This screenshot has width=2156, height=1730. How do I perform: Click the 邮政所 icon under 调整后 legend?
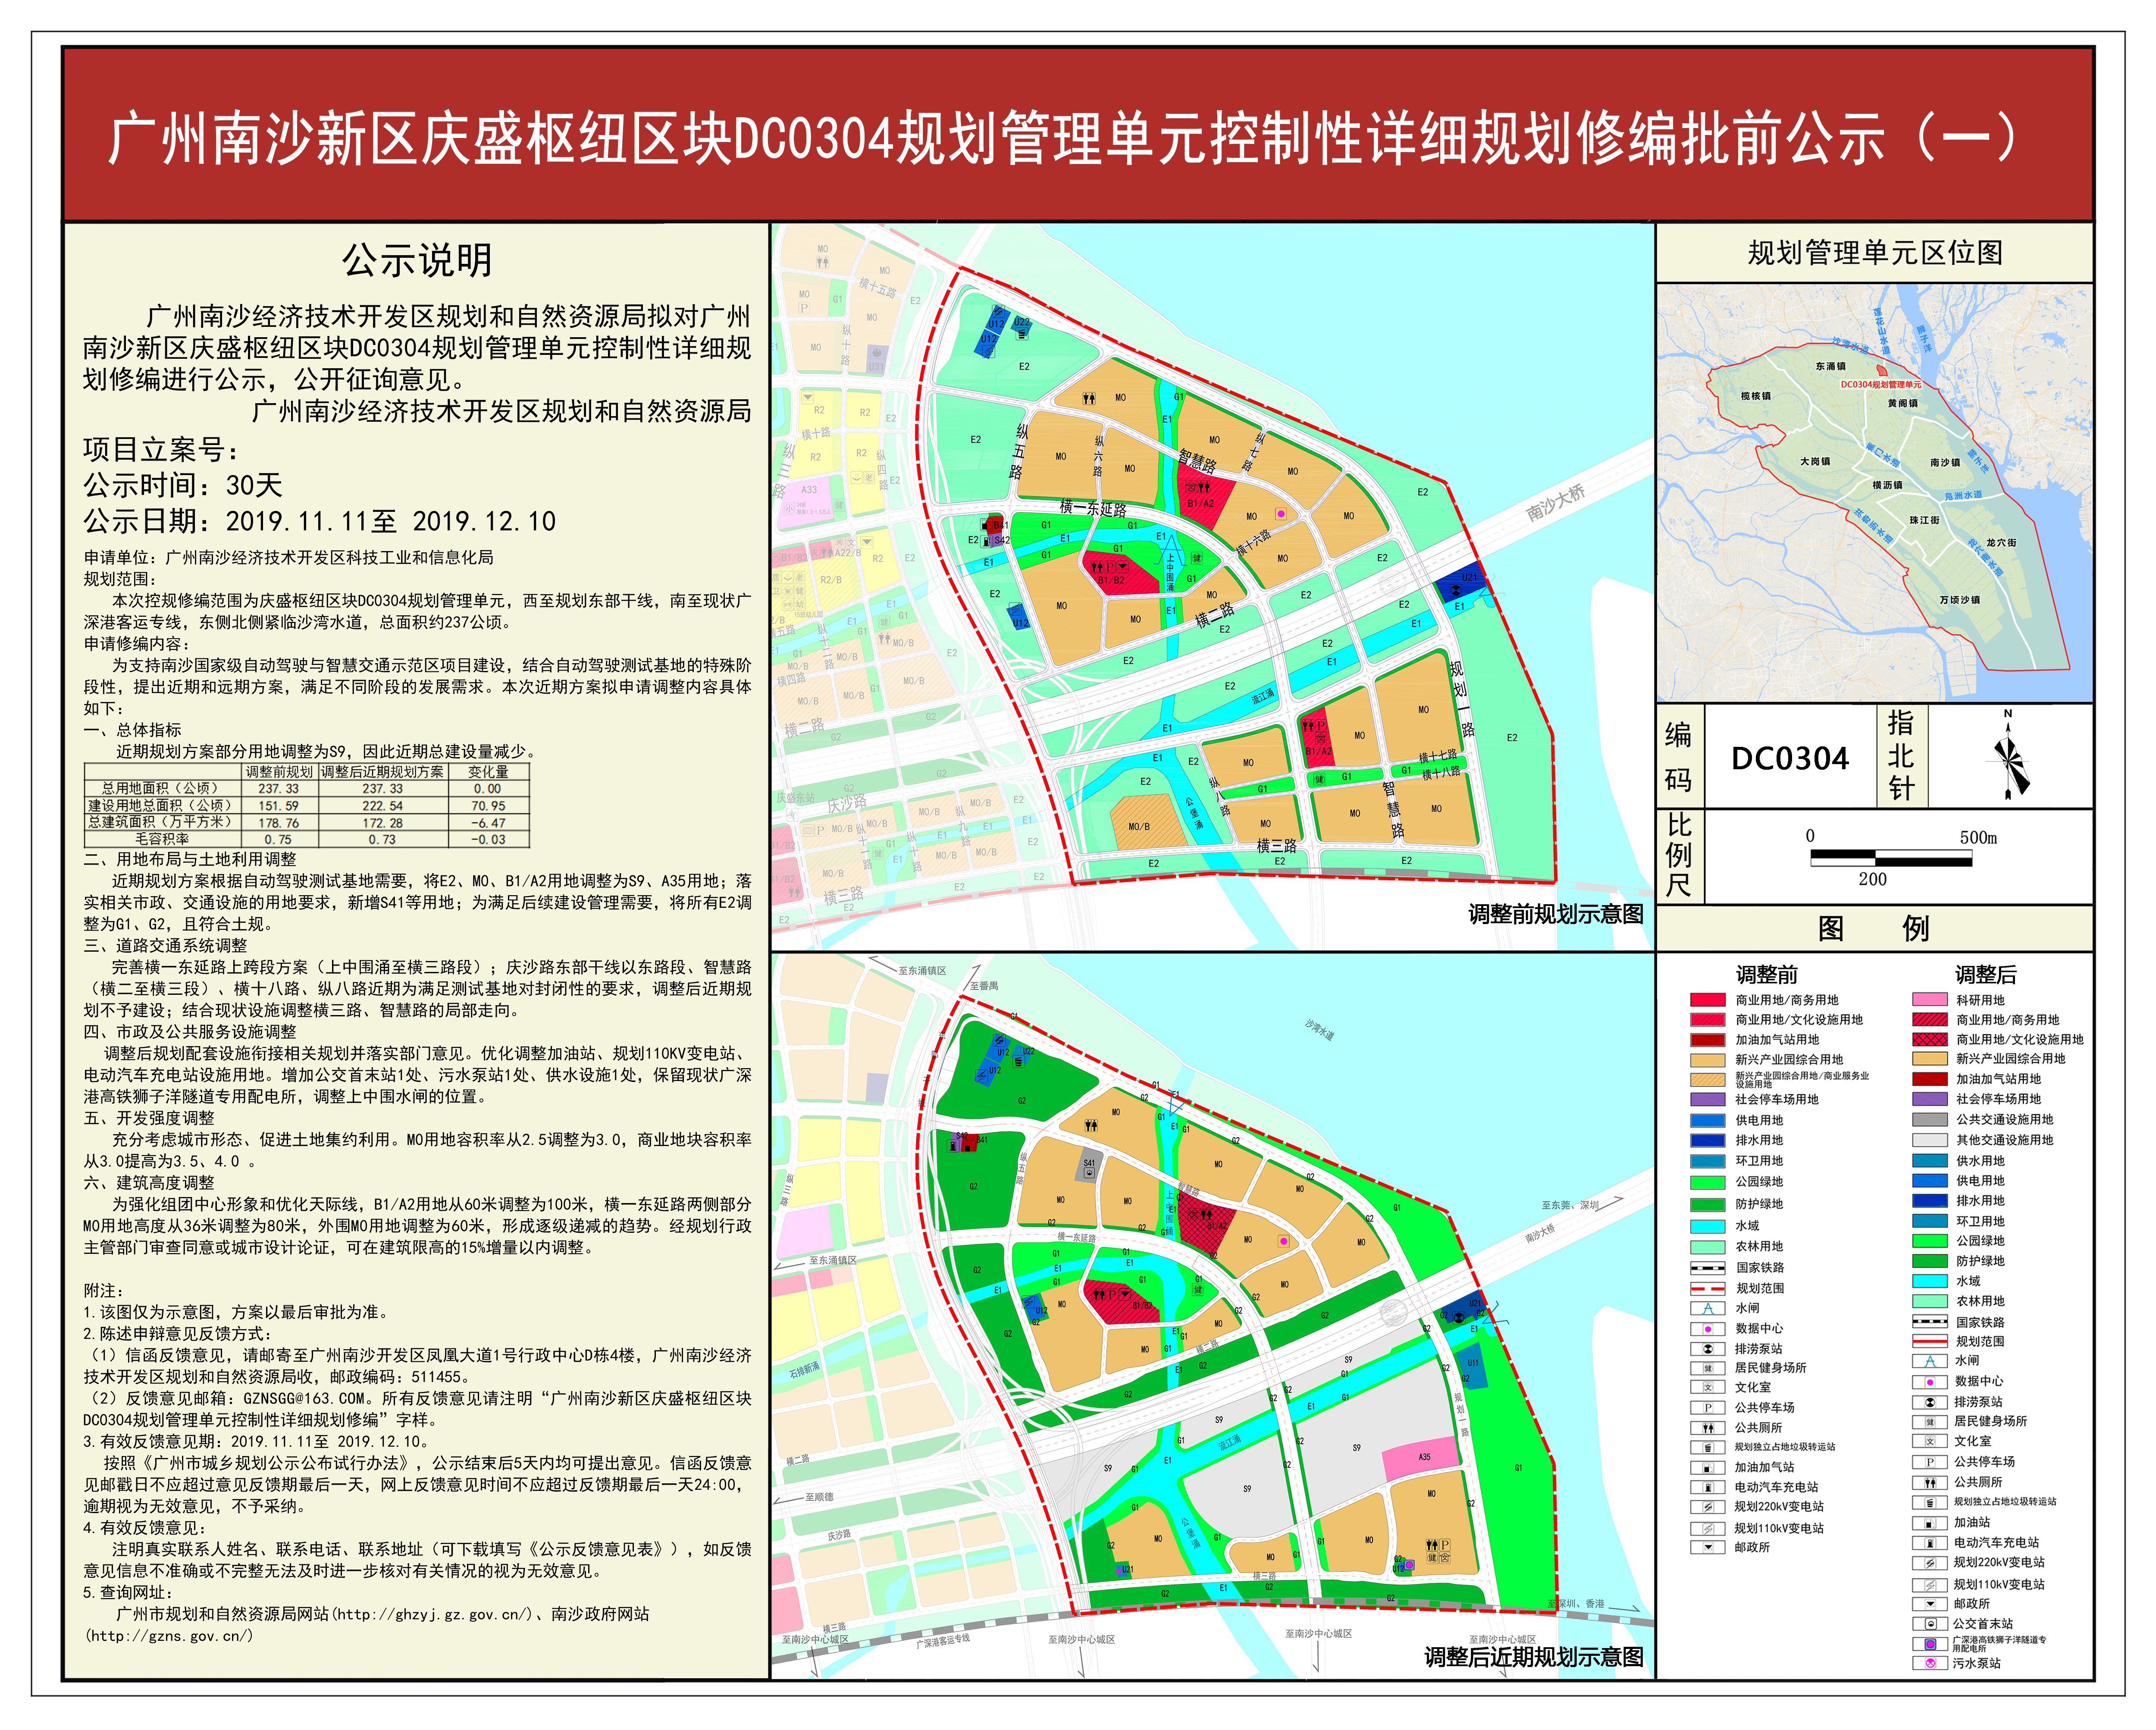coord(1929,1604)
